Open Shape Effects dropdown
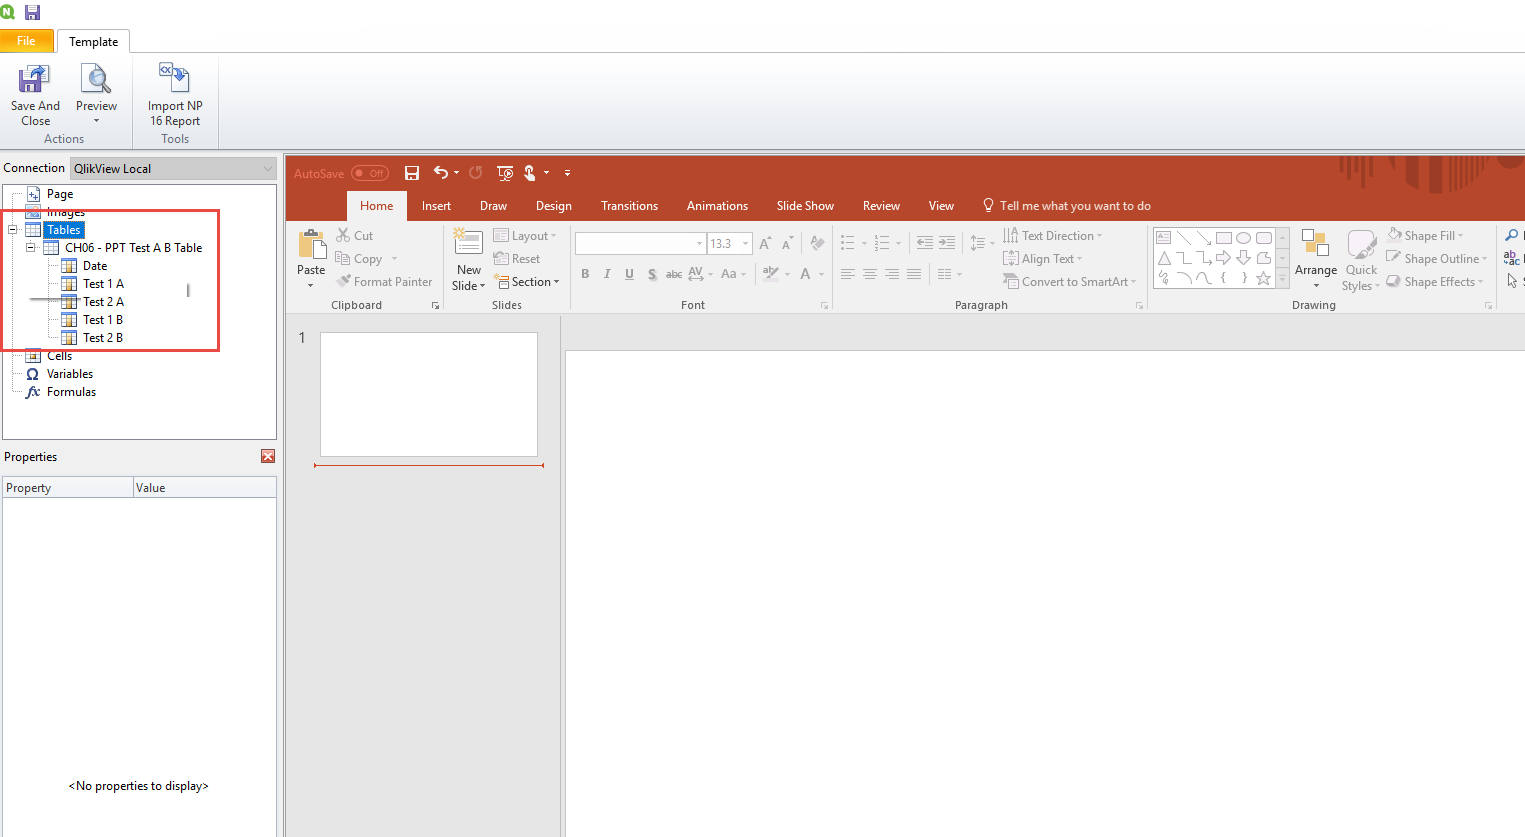 [1435, 282]
